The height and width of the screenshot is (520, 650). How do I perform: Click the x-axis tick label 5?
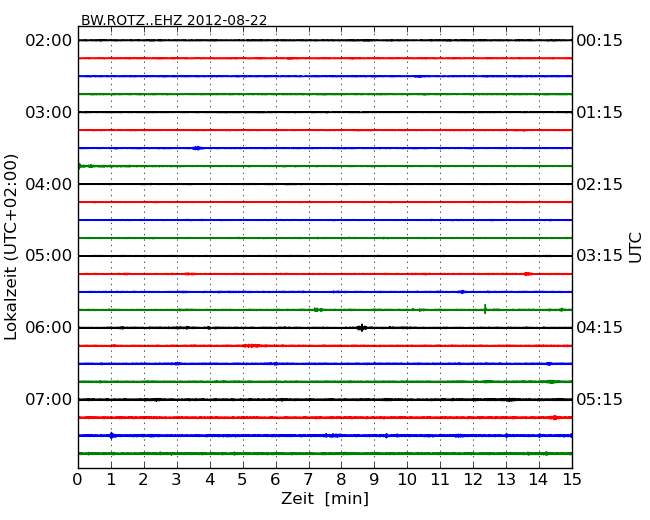click(243, 480)
